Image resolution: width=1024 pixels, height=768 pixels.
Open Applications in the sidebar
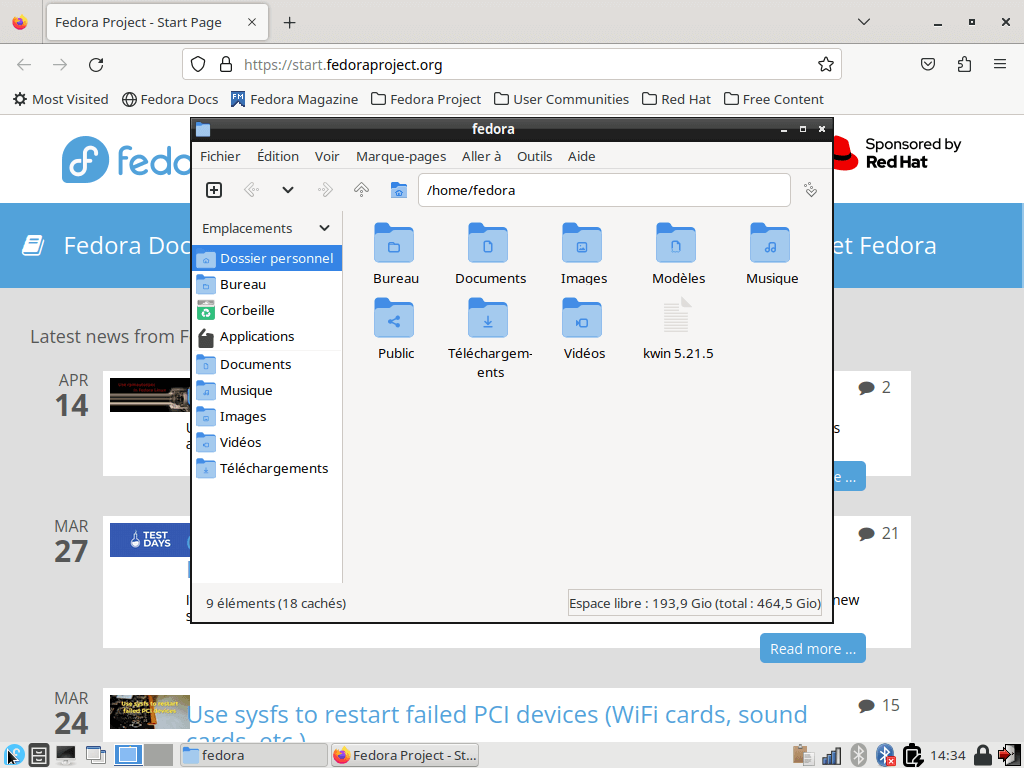(x=267, y=336)
